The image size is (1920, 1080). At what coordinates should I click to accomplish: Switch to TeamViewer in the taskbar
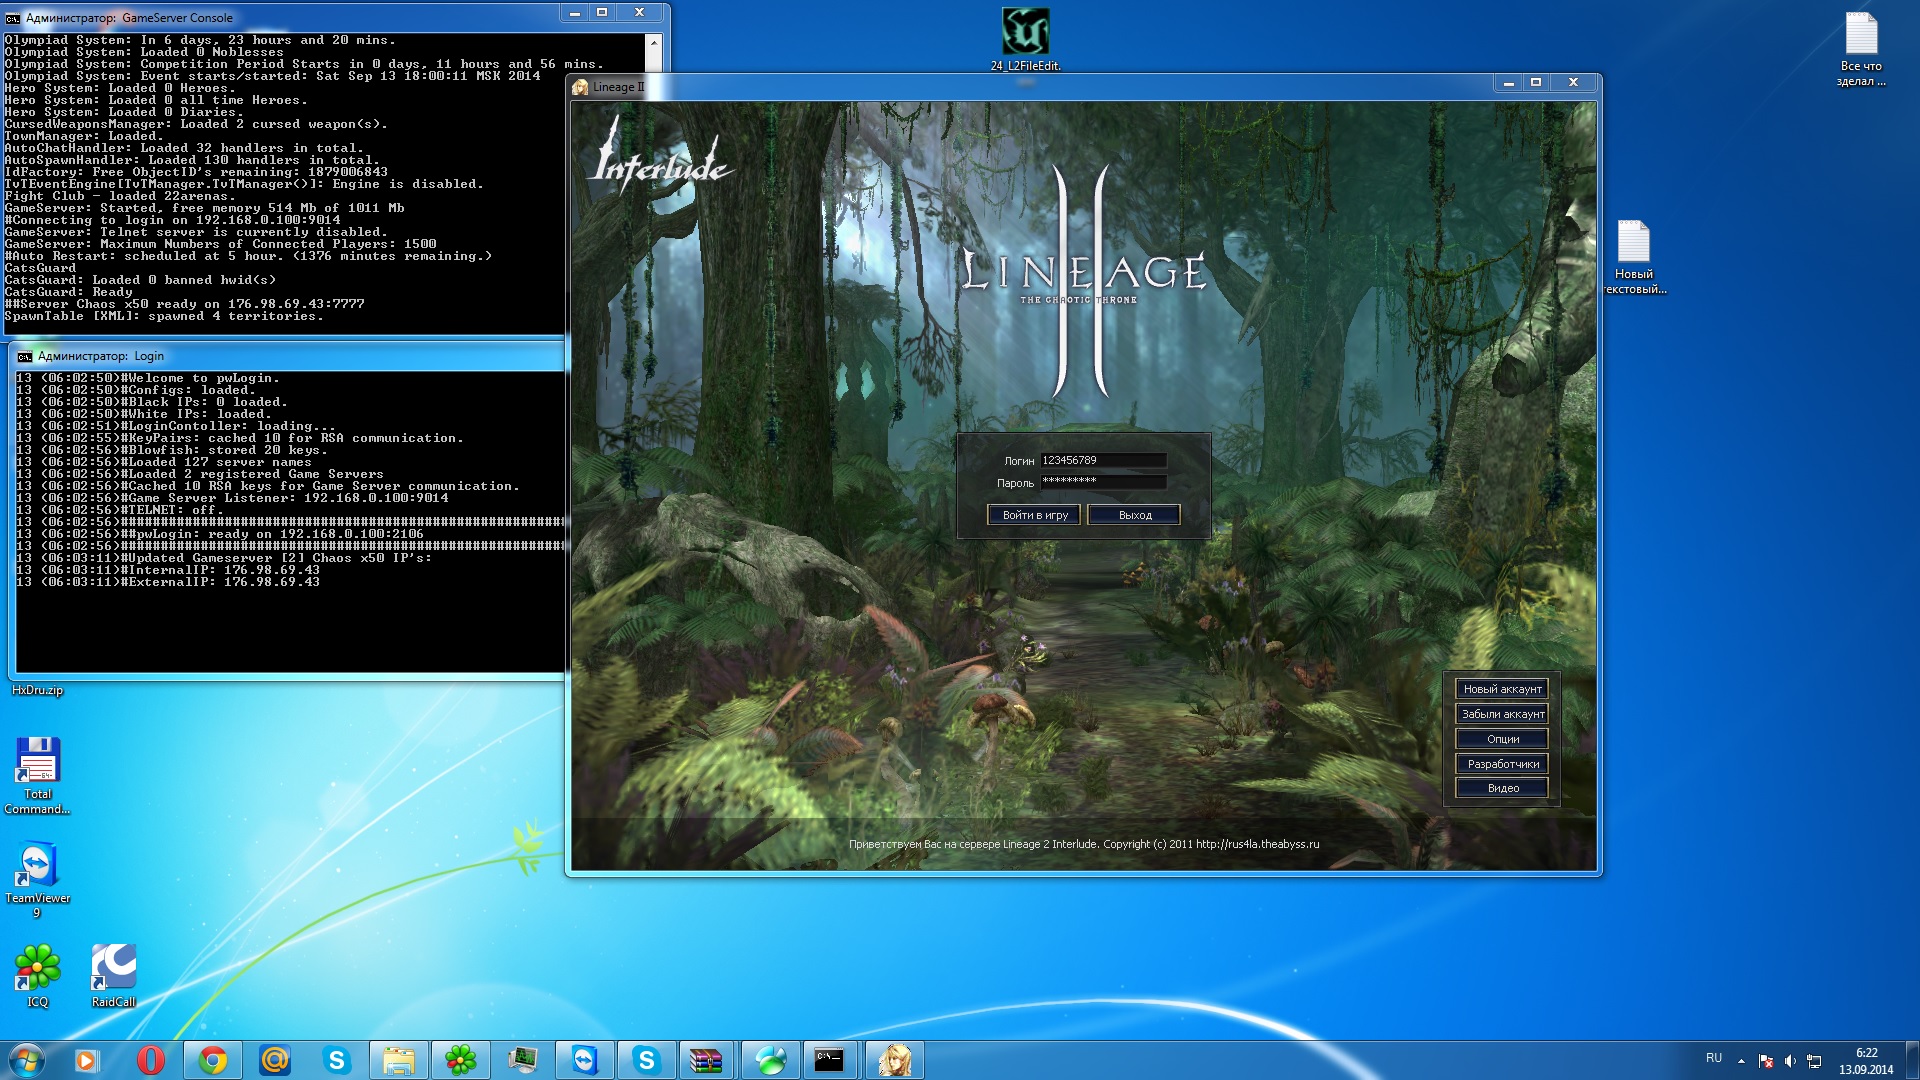tap(585, 1060)
